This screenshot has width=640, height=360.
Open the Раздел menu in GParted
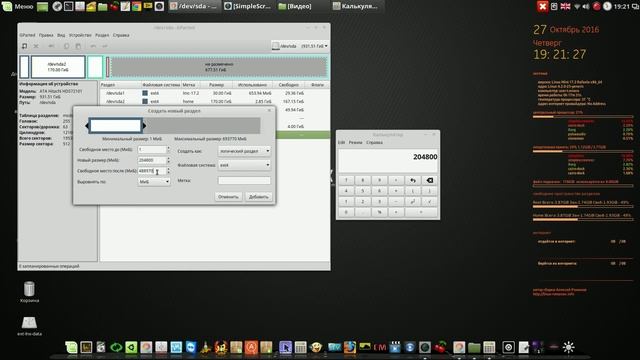click(x=102, y=35)
